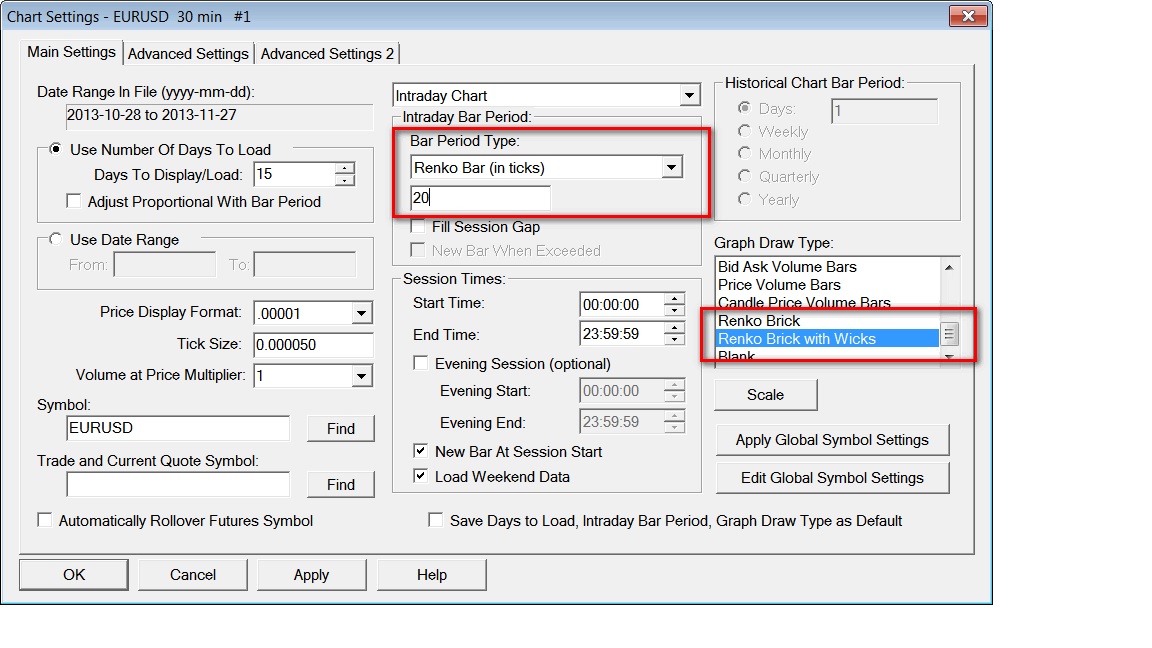Viewport: 1152px width, 648px height.
Task: Increase session End Time with up arrow
Action: (x=674, y=328)
